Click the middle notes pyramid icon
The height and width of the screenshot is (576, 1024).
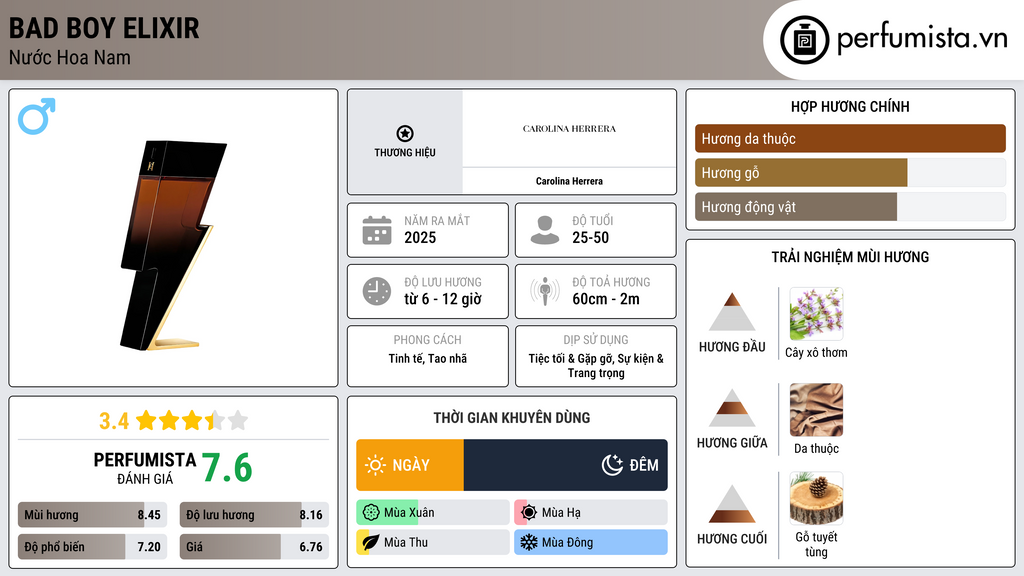[x=732, y=408]
